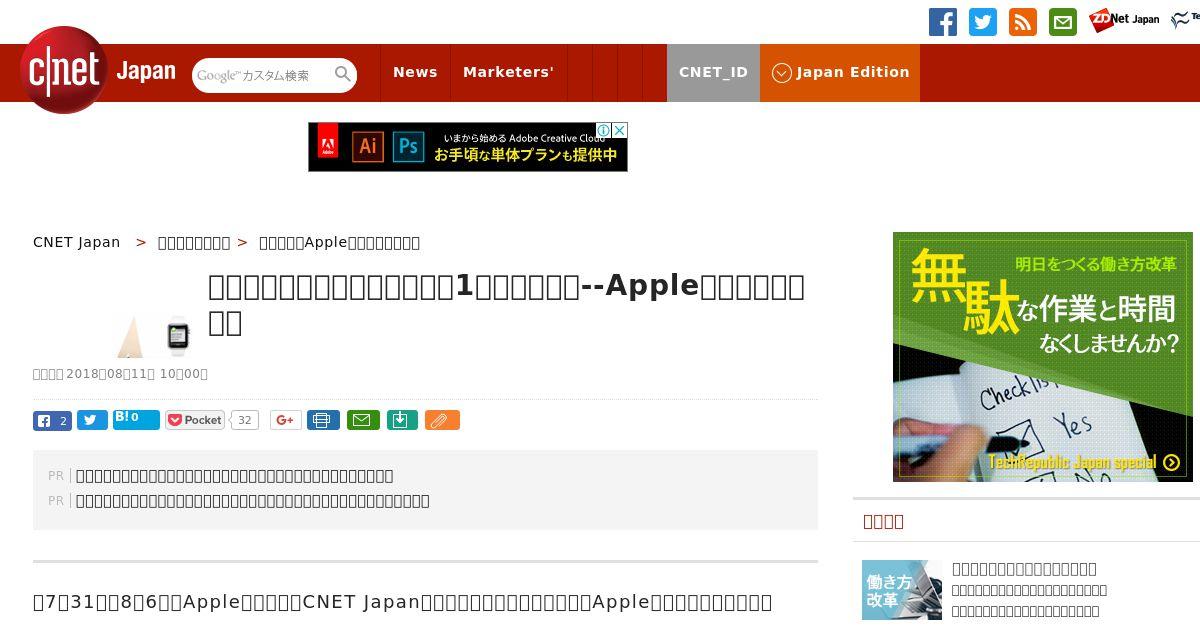Screen dimensions: 1200x630
Task: Open the sidebar article headline next to thumbnail
Action: click(x=1024, y=569)
